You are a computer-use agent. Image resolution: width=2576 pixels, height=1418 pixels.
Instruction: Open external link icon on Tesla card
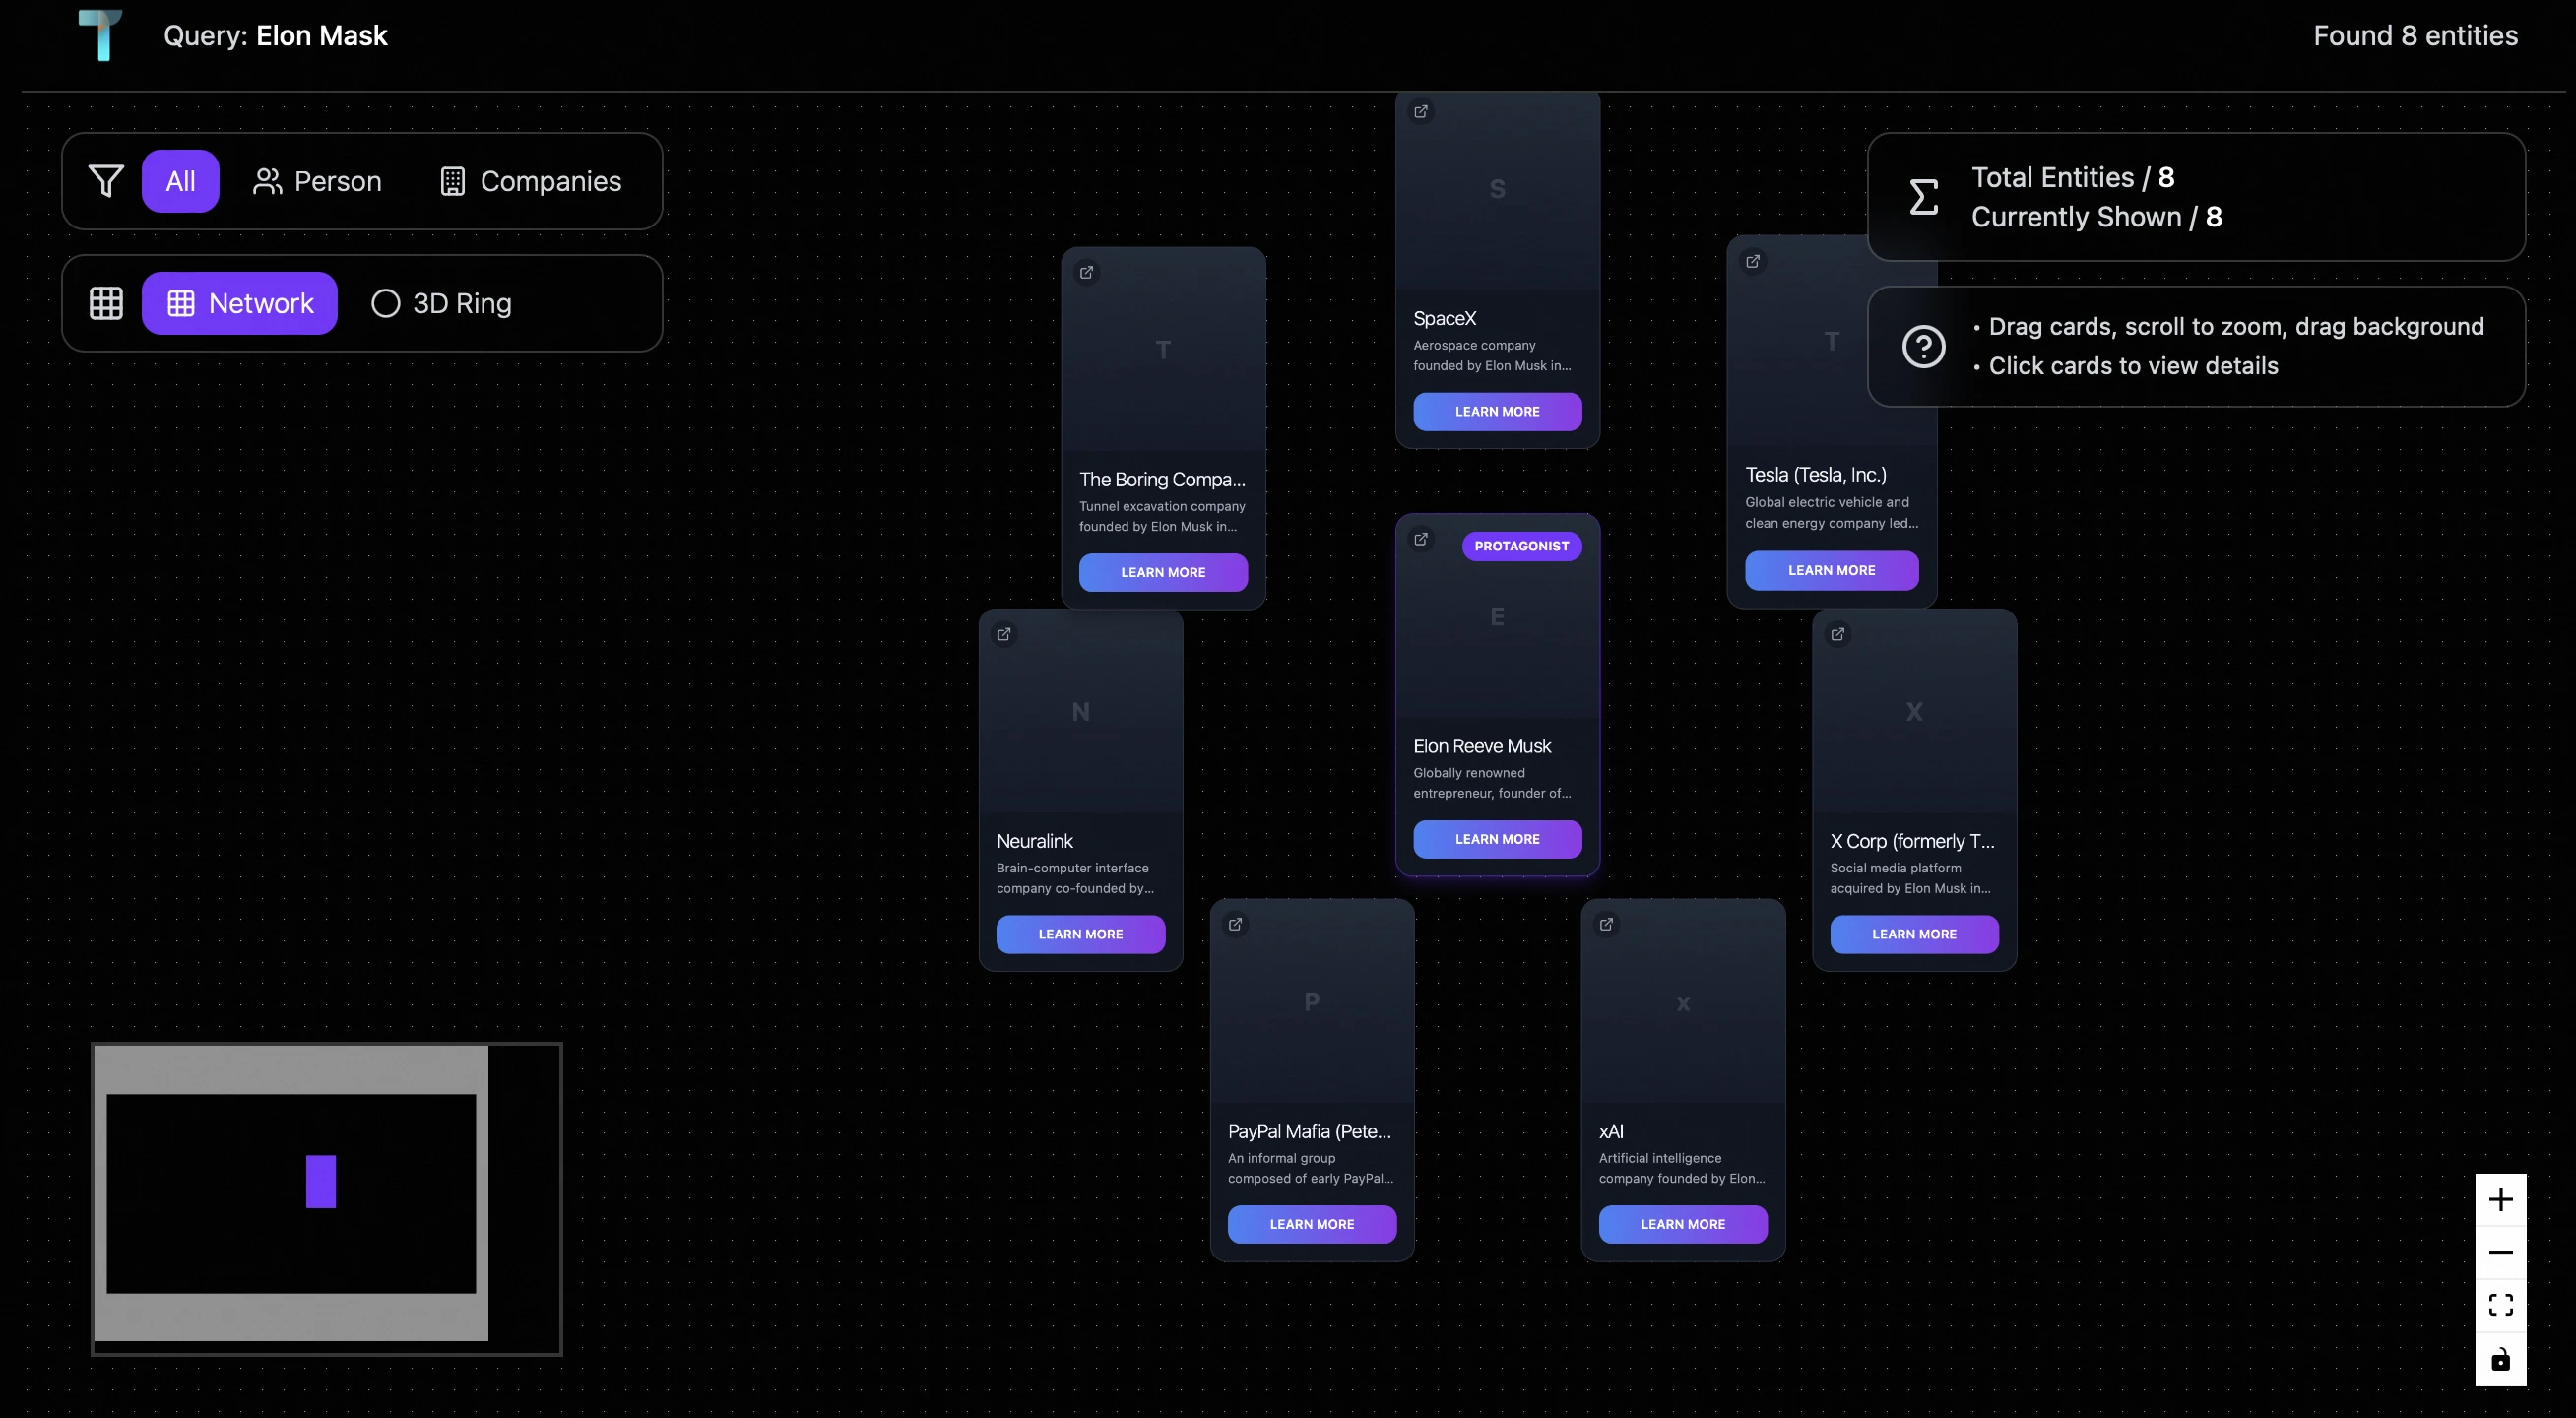(x=1753, y=261)
